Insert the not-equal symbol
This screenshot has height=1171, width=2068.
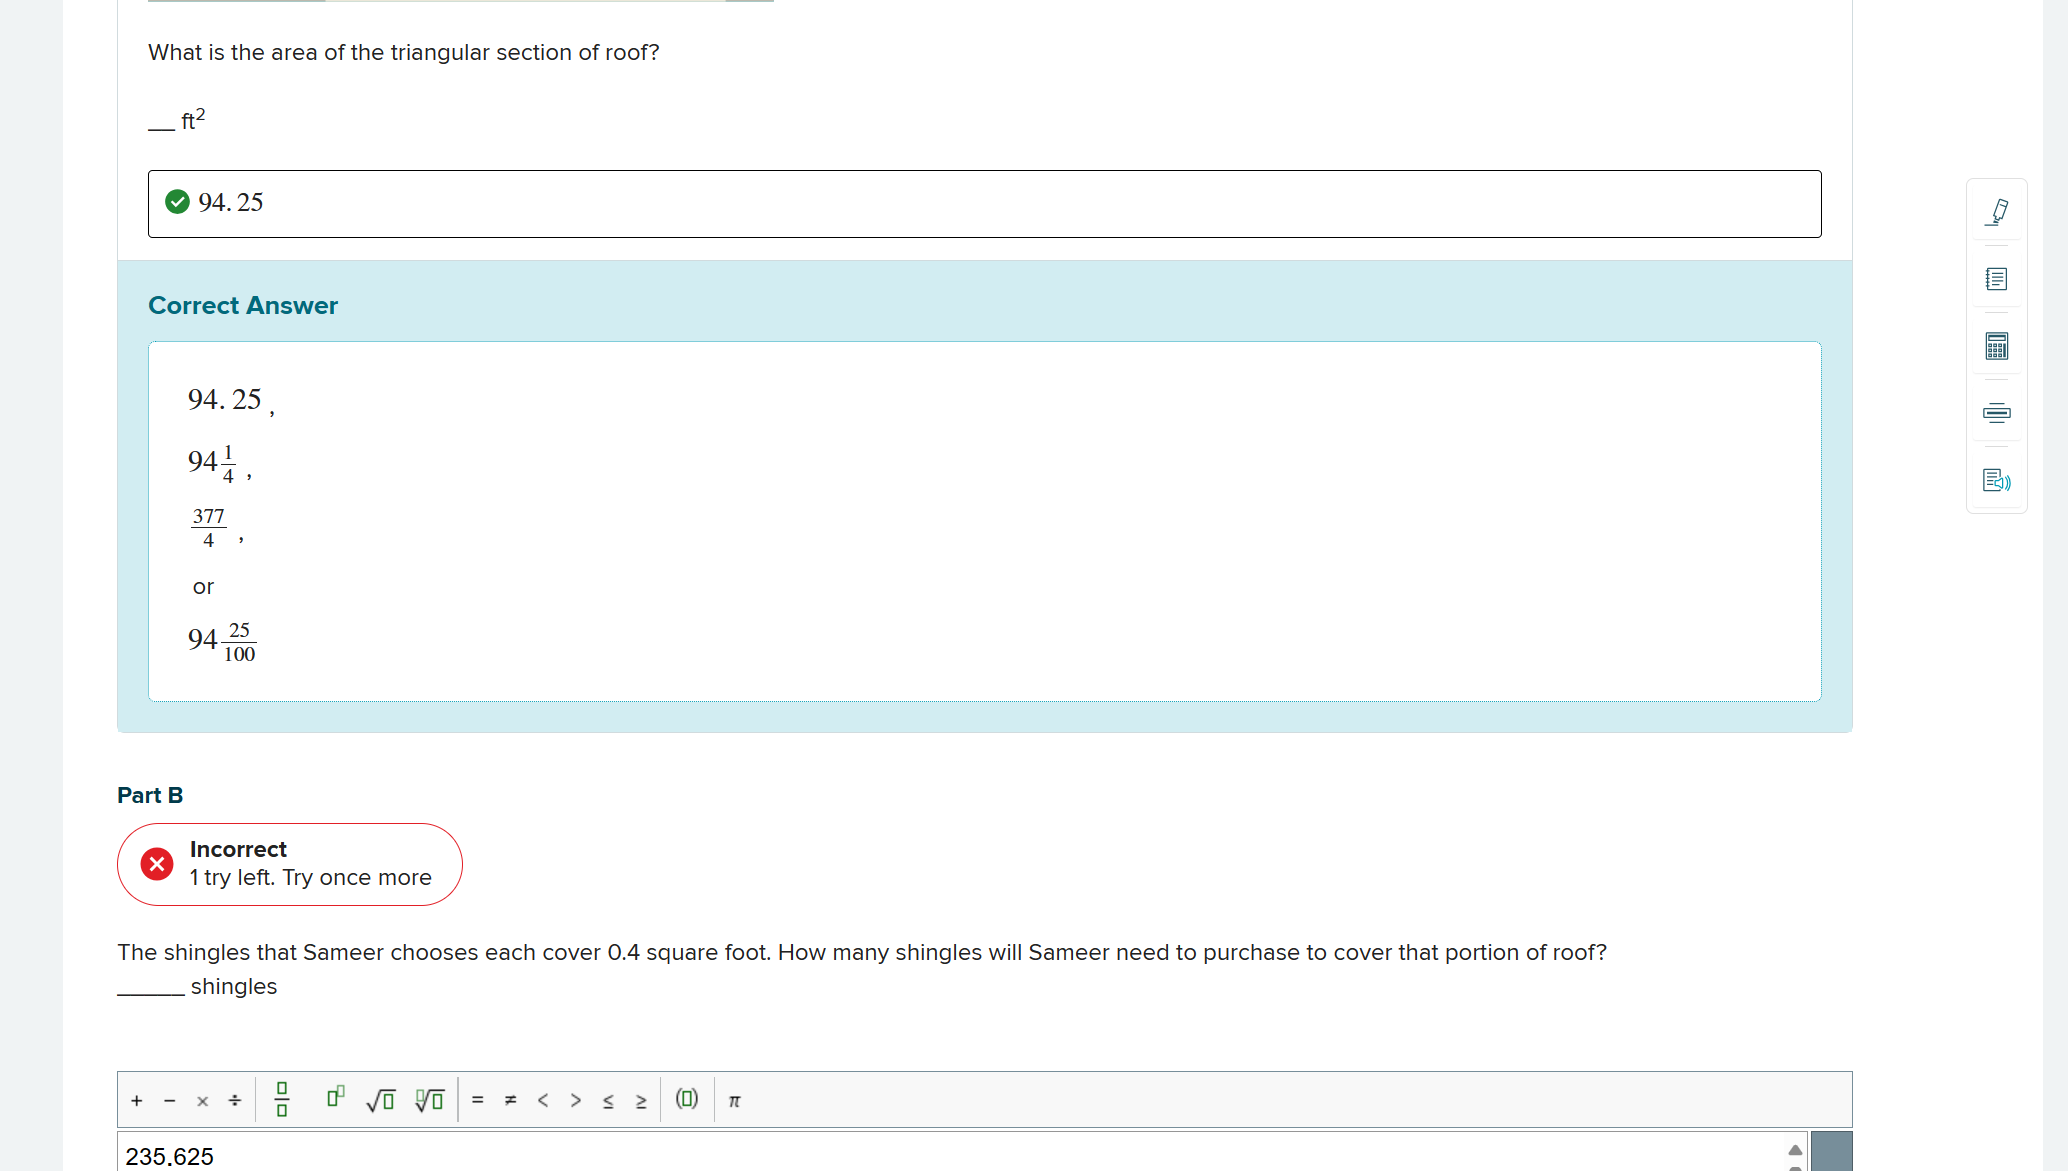(510, 1100)
